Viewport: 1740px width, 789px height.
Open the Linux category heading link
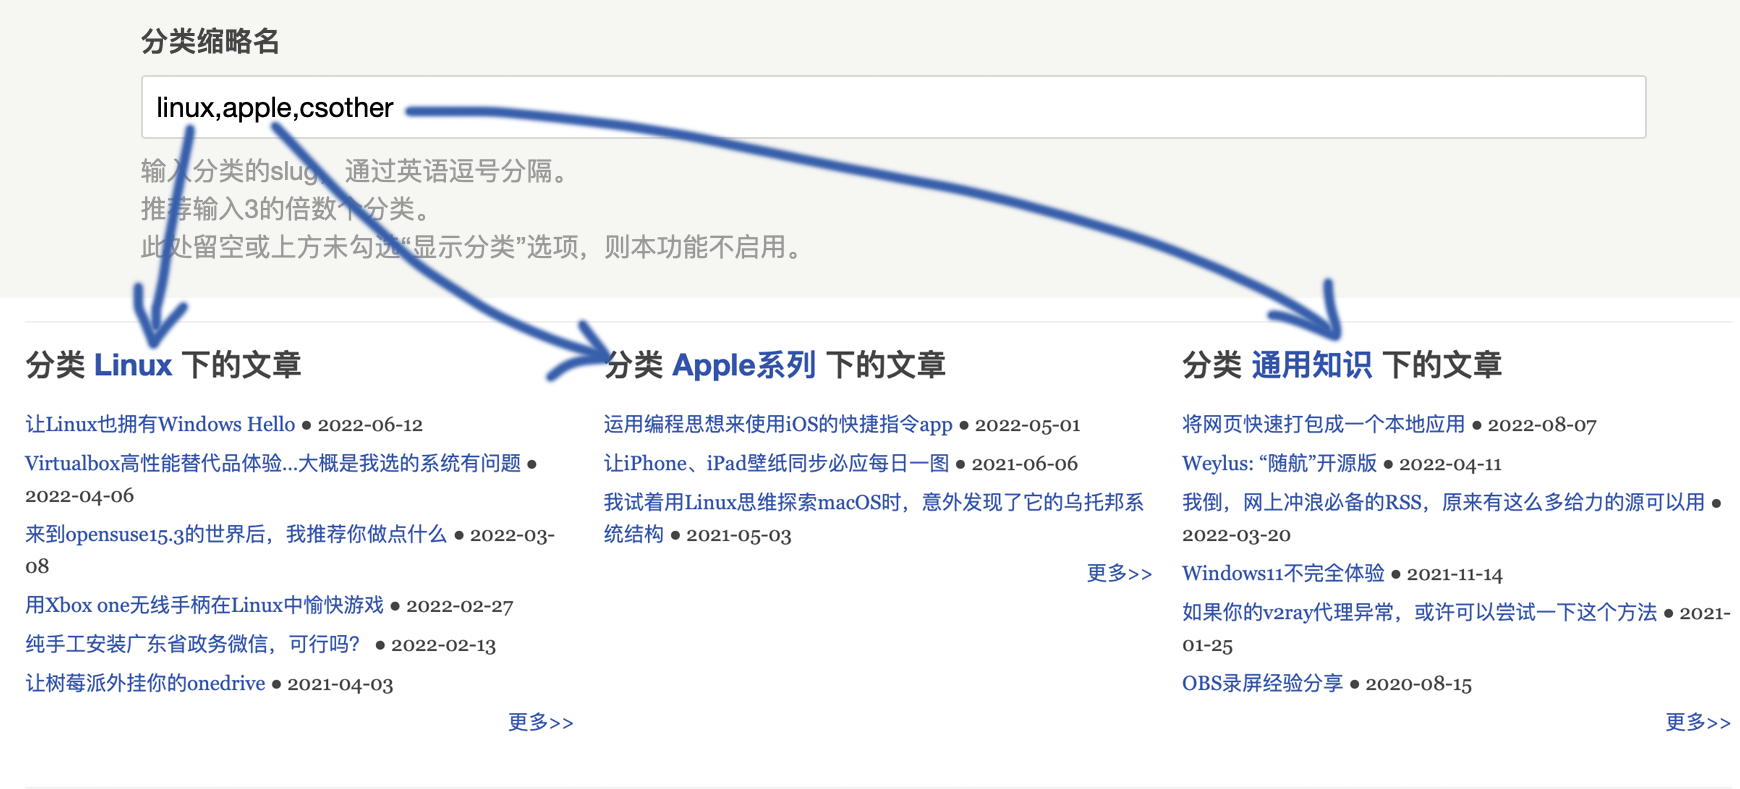point(133,365)
